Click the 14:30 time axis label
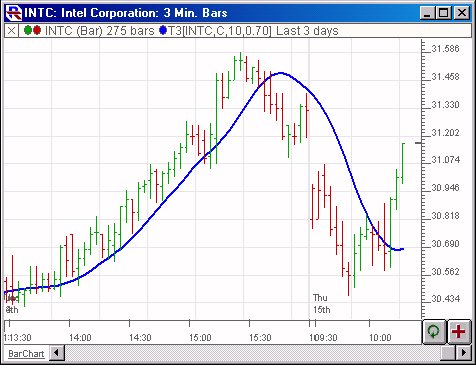This screenshot has height=365, width=476. pos(140,338)
